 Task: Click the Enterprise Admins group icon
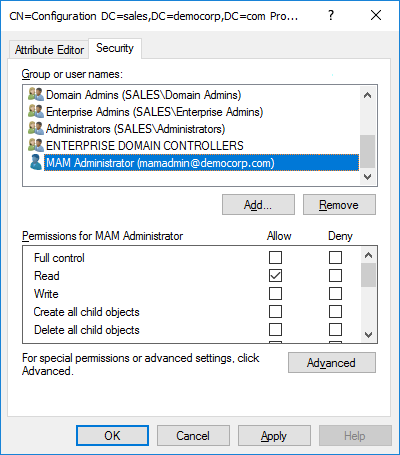pos(36,111)
